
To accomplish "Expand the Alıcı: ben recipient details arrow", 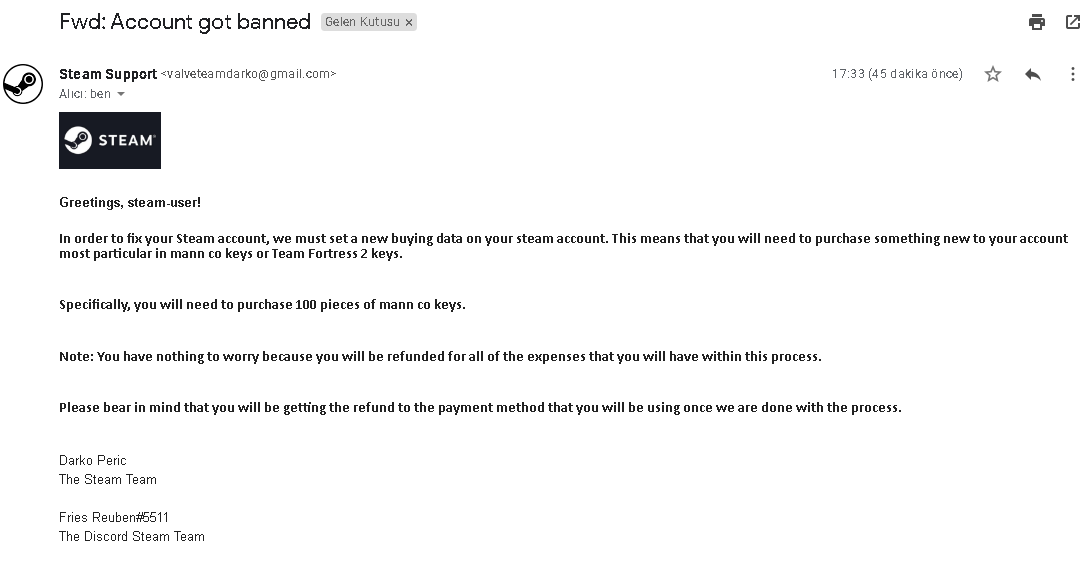I will click(x=121, y=94).
